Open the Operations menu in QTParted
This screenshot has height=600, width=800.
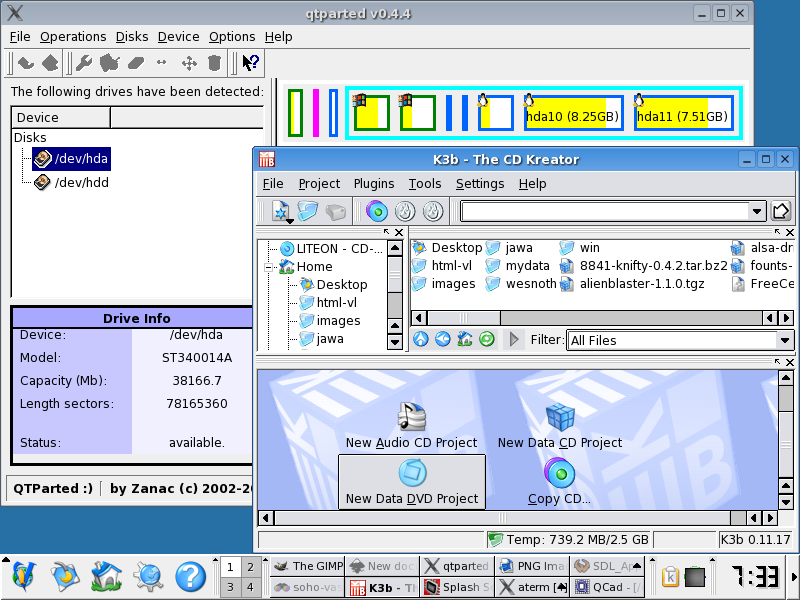(x=73, y=37)
